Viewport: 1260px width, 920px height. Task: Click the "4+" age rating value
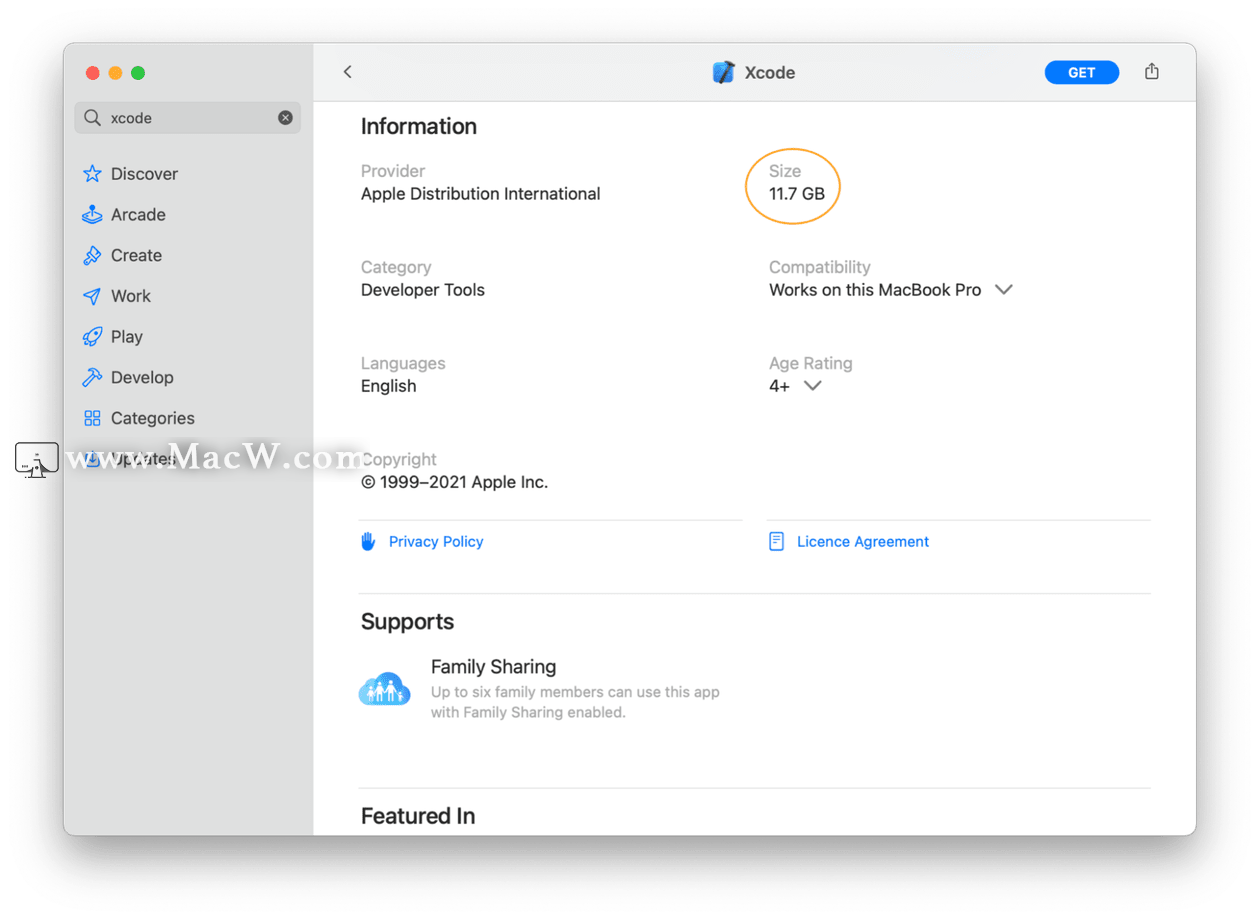779,386
